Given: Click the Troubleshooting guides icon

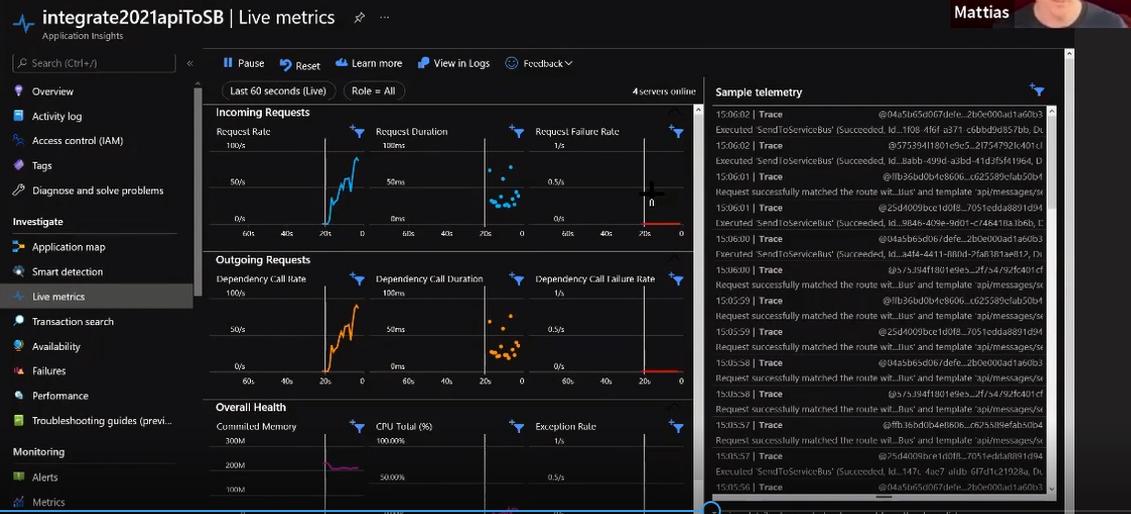Looking at the screenshot, I should (x=19, y=420).
